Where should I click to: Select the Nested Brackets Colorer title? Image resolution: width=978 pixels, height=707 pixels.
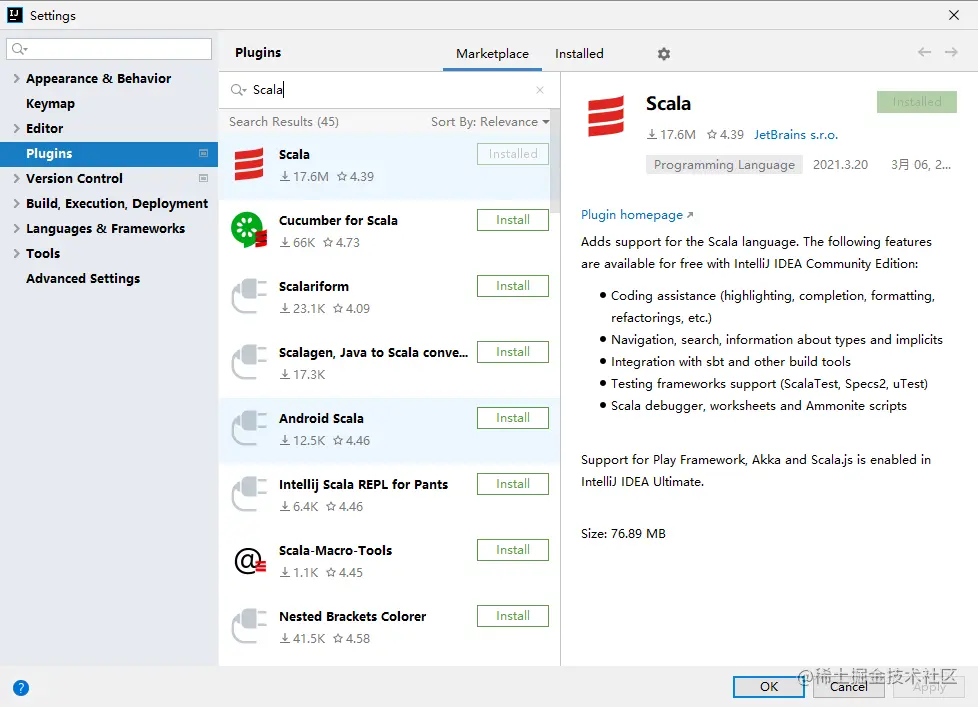352,617
